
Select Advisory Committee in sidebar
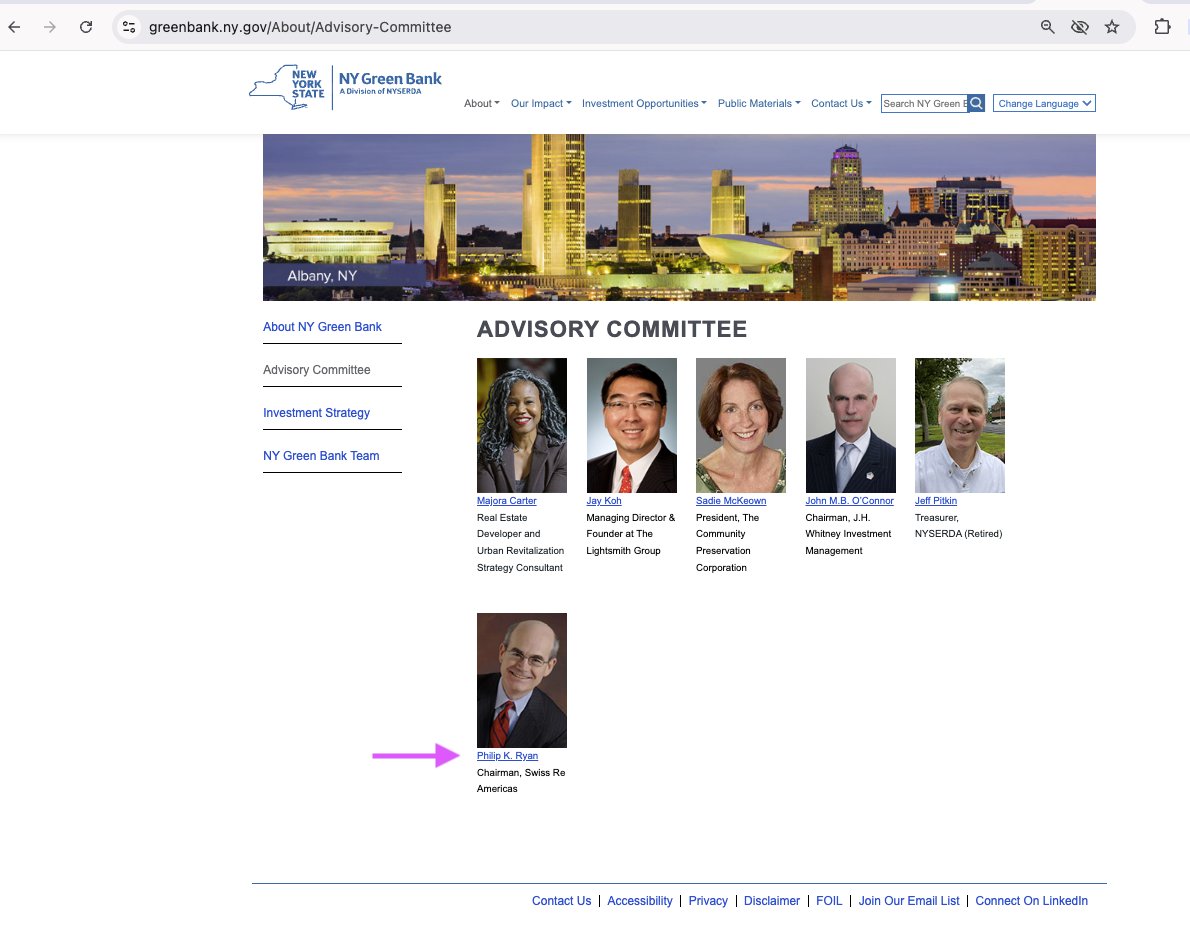point(316,370)
